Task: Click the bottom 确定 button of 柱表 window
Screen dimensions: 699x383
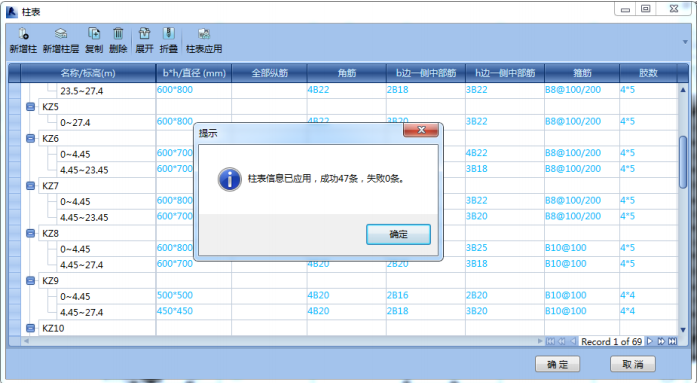Action: click(558, 364)
